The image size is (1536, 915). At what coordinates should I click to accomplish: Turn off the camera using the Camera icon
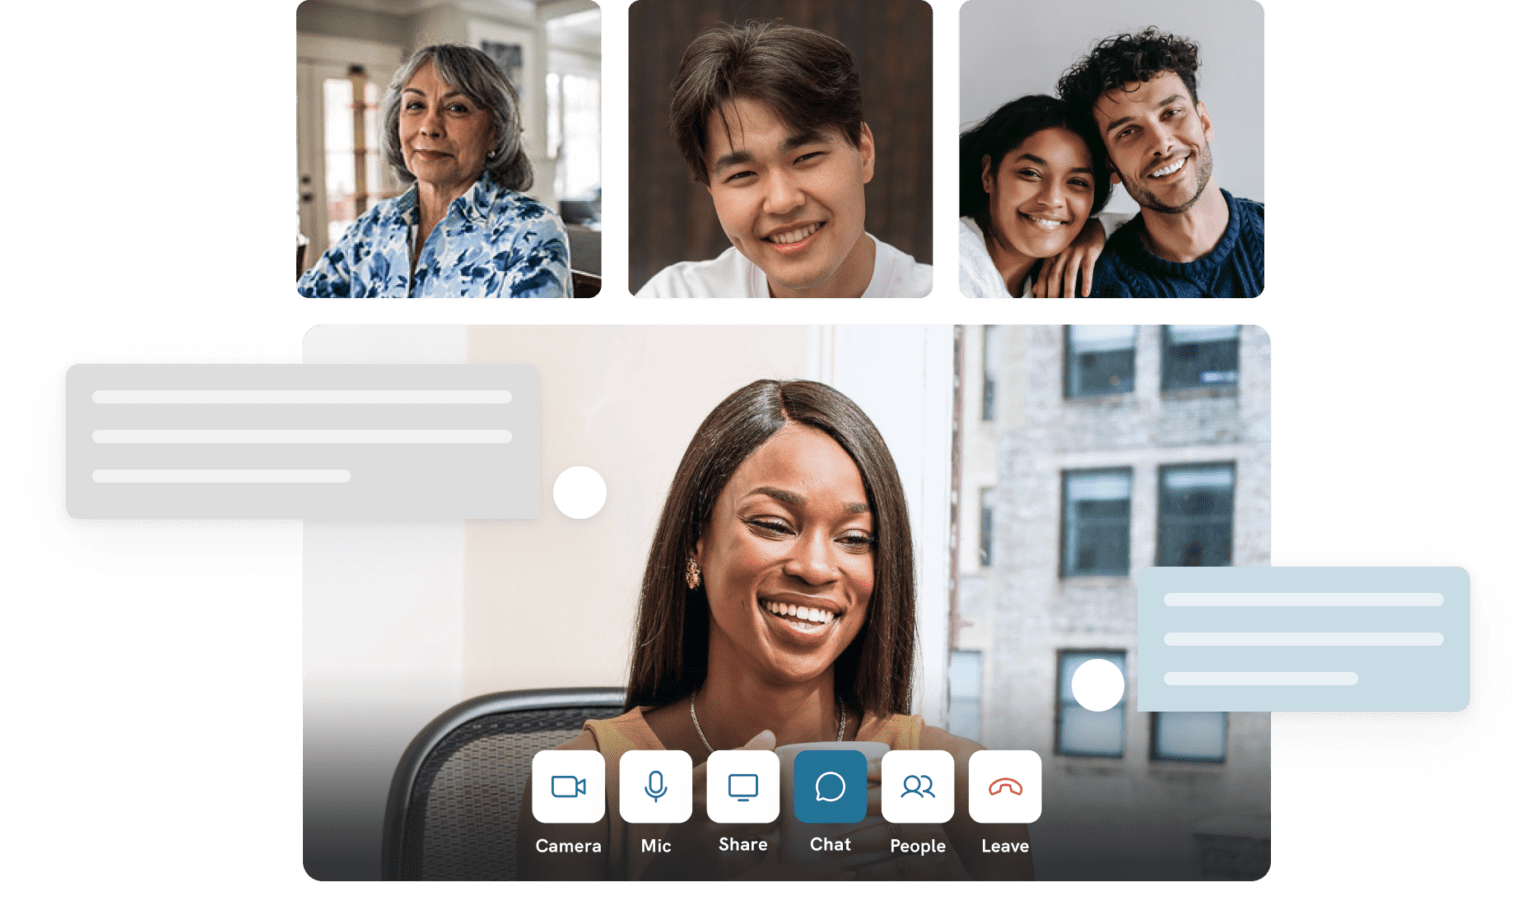point(568,787)
